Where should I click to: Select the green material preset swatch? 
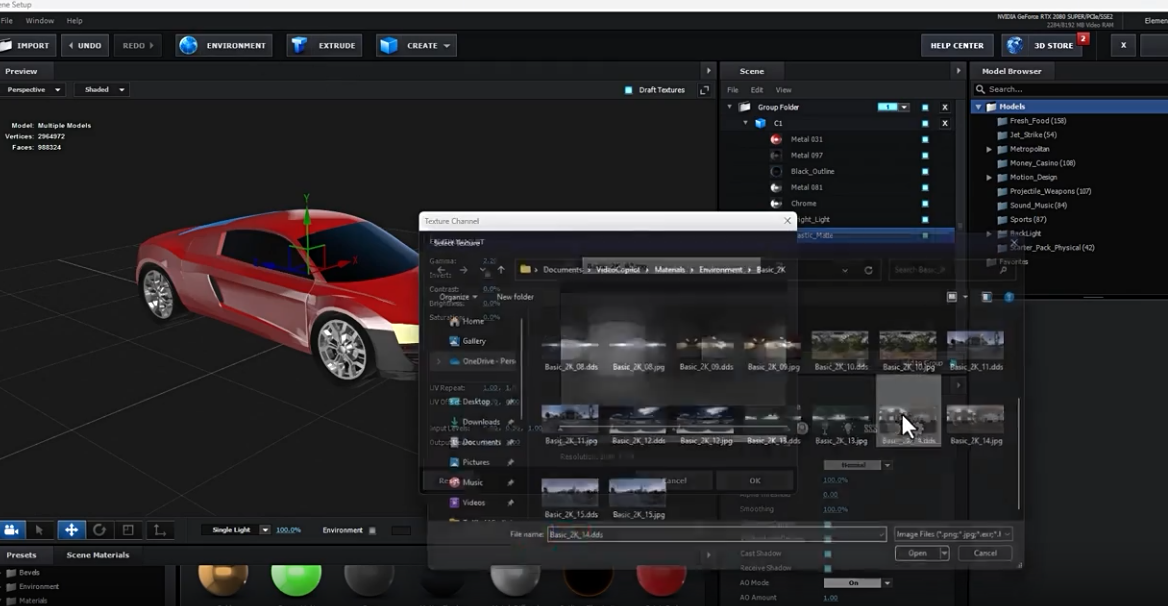[x=296, y=578]
